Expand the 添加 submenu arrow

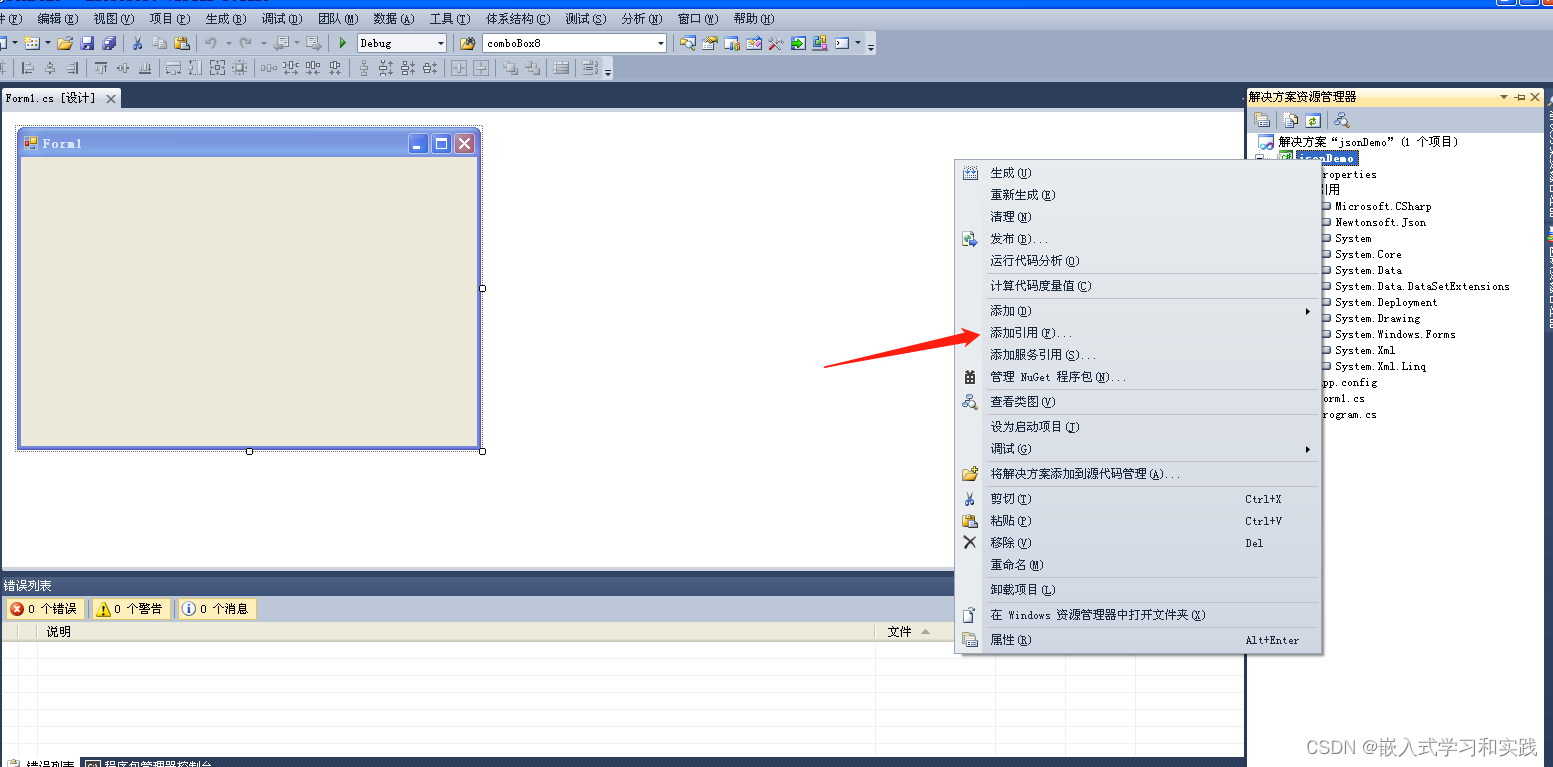coord(1308,311)
